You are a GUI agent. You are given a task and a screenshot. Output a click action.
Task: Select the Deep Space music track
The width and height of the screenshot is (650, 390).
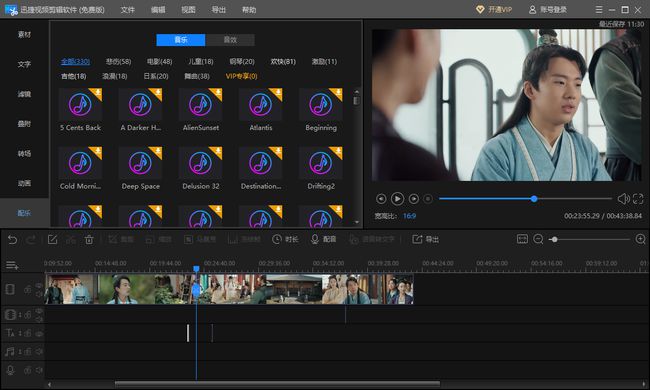coord(141,169)
